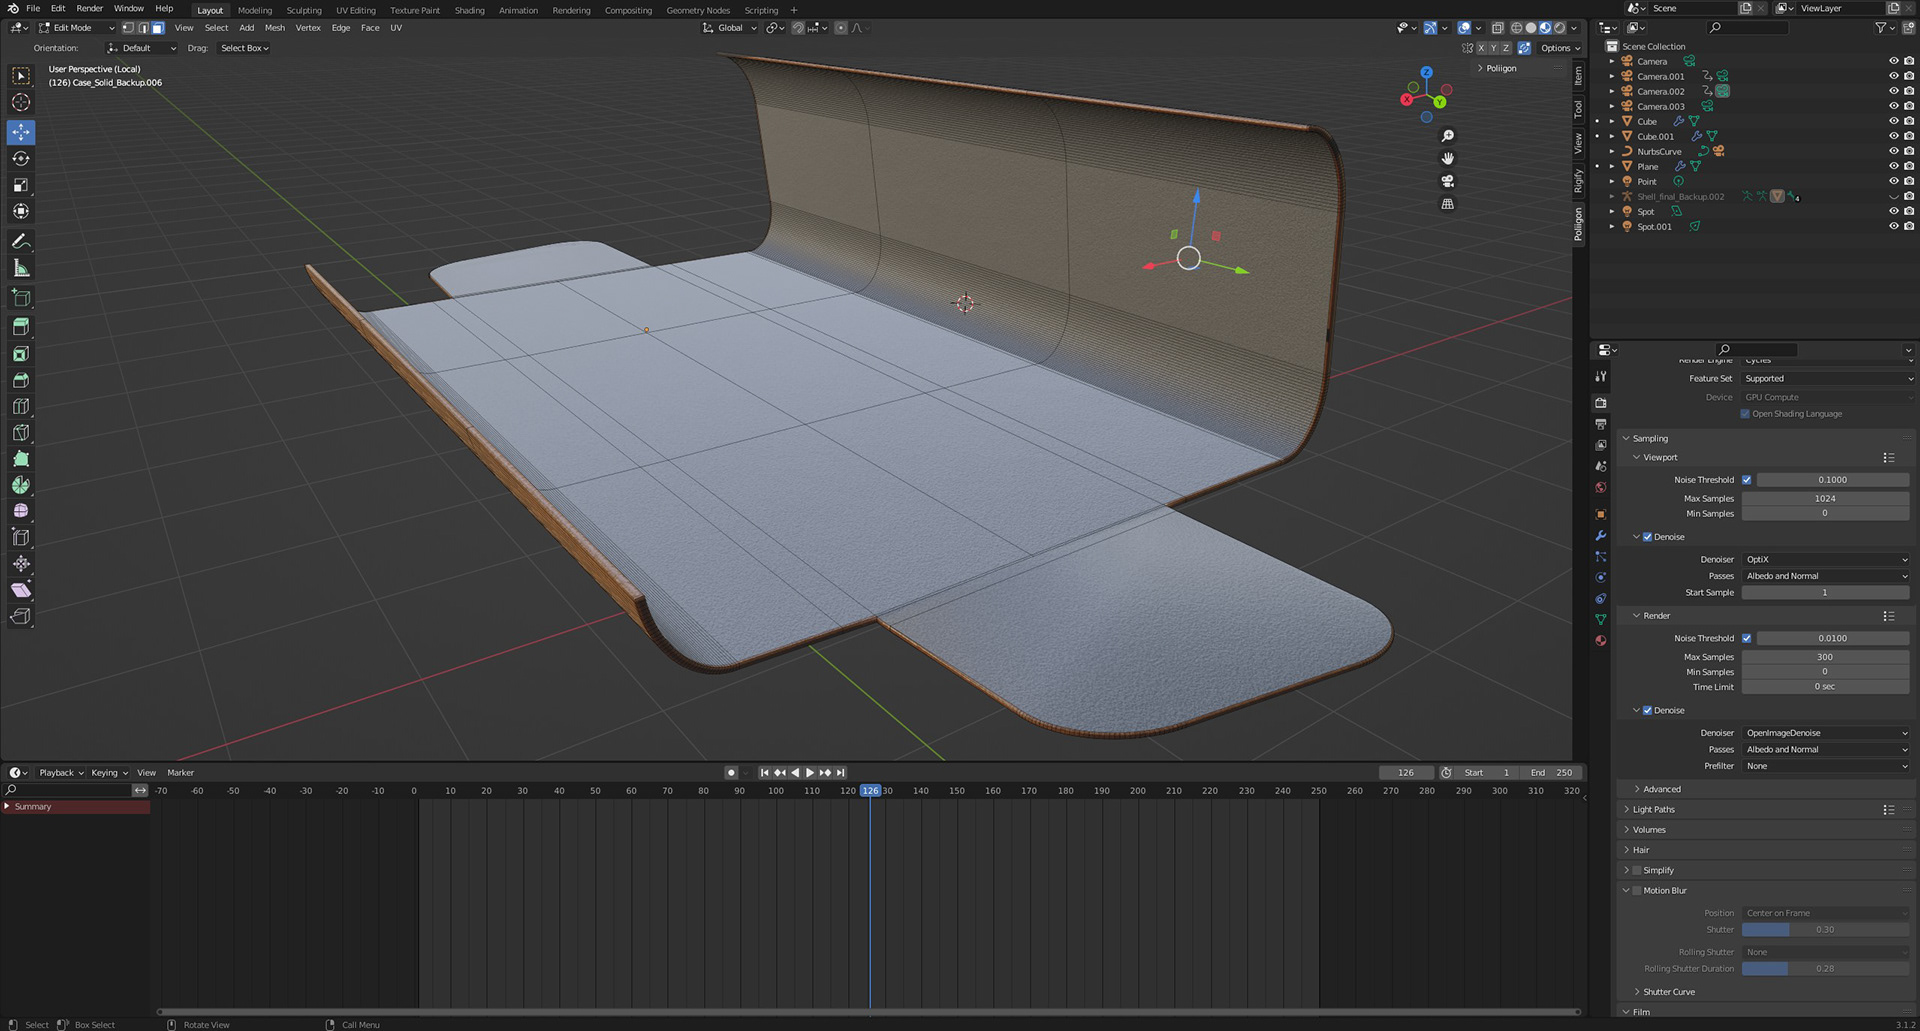
Task: Open the Edit Mode selector dropdown
Action: coord(77,28)
